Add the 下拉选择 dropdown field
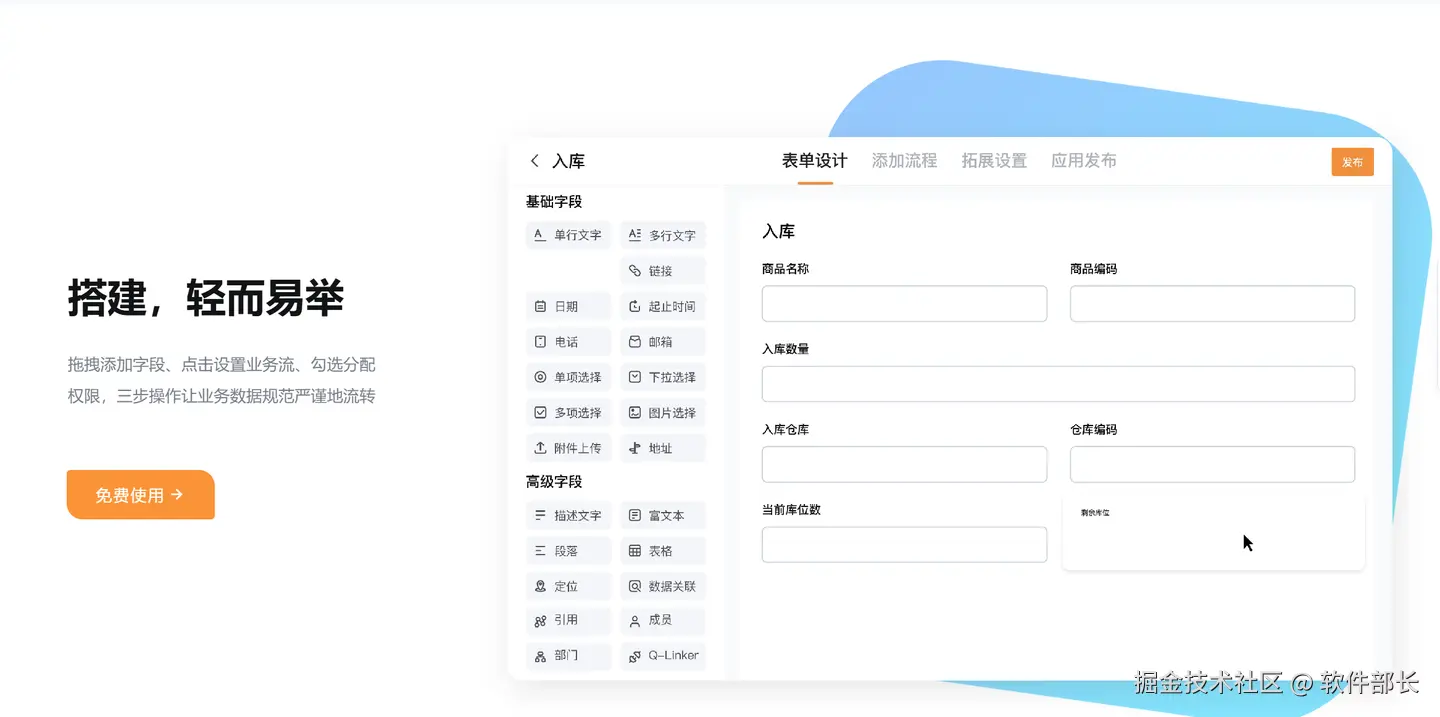1440x717 pixels. coord(663,377)
